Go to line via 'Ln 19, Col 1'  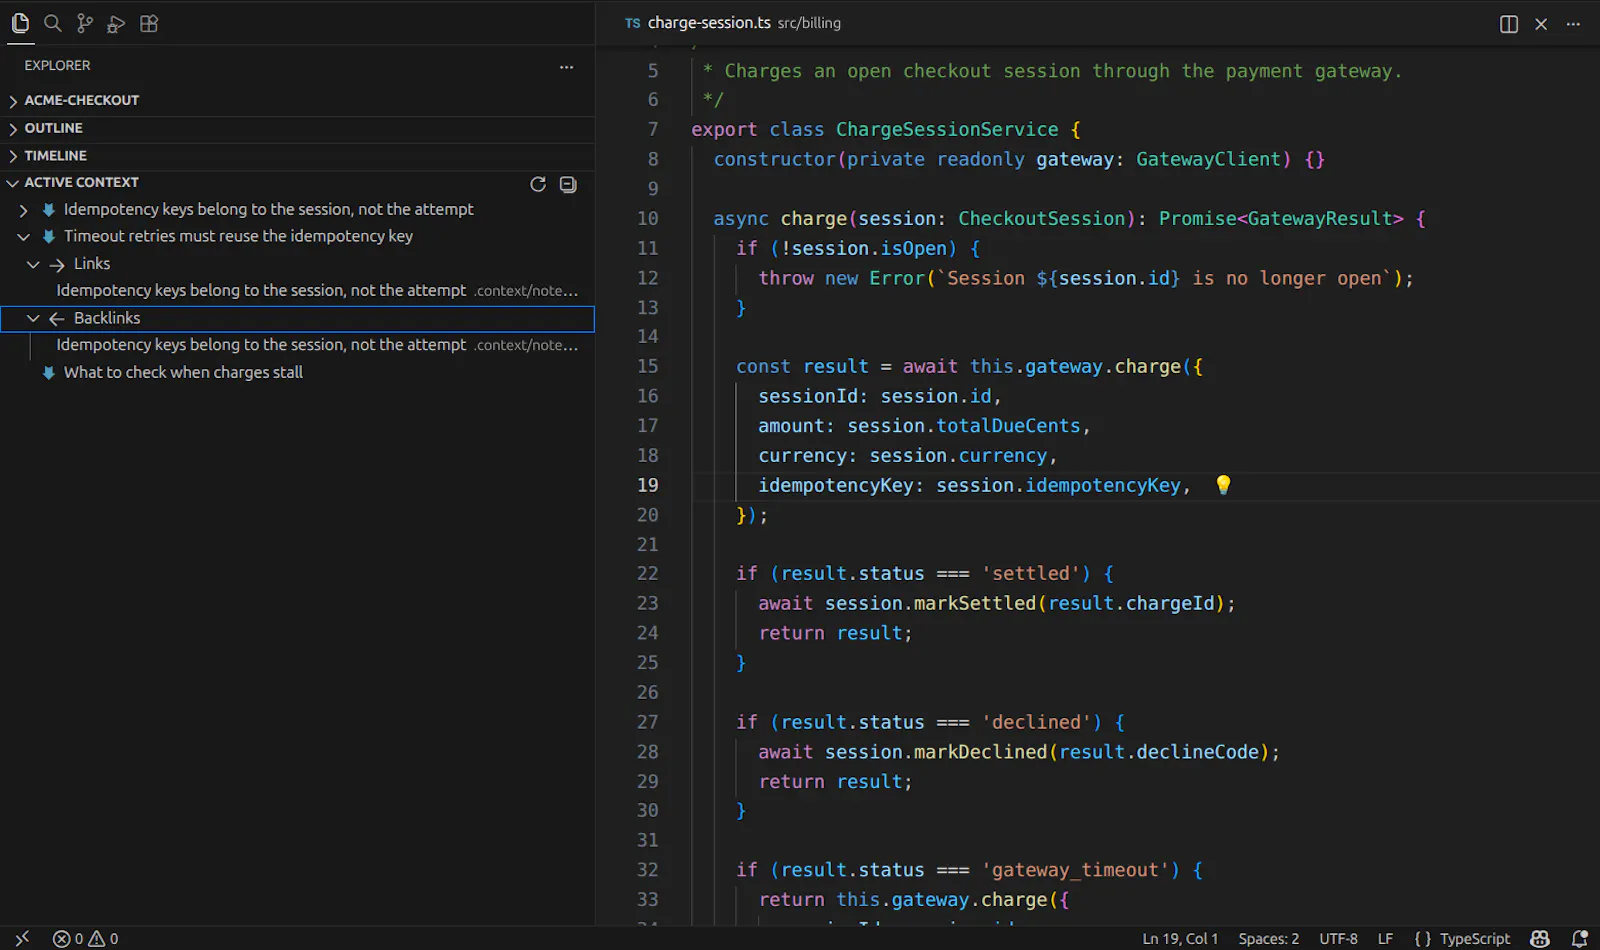tap(1180, 938)
